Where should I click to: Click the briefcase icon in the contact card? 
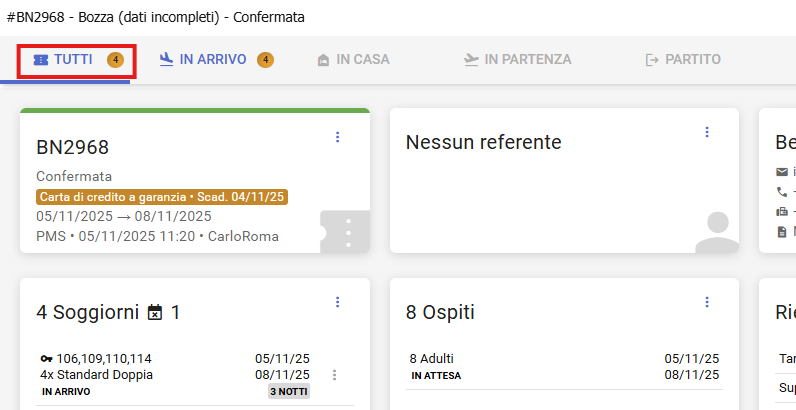tap(782, 212)
